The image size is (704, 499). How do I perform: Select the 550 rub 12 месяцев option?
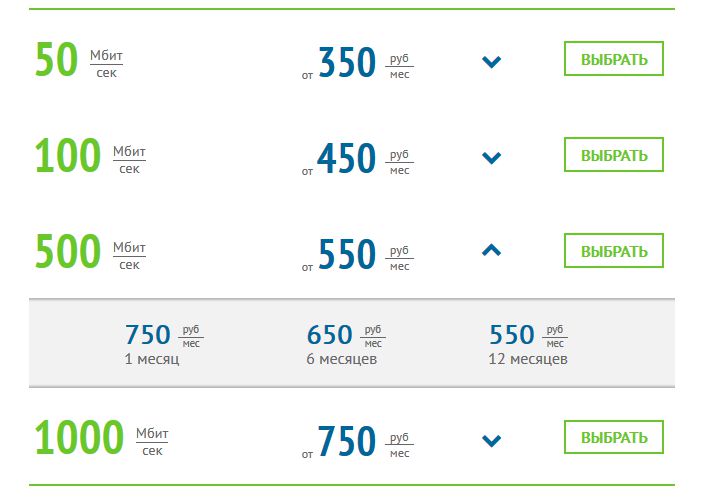click(528, 344)
